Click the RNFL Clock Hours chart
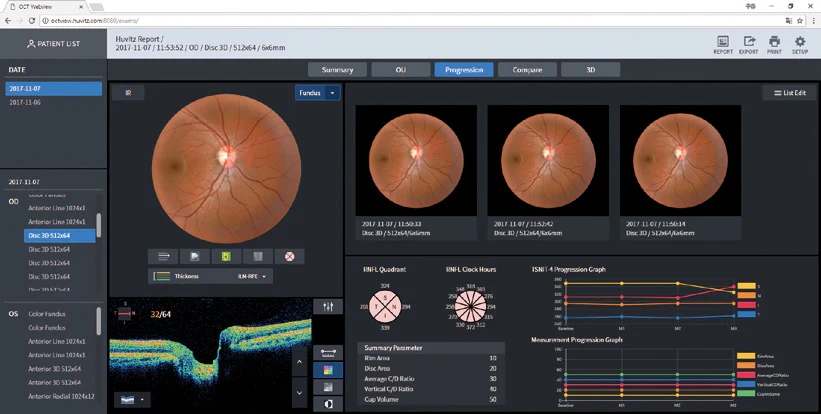This screenshot has width=821, height=414. point(470,306)
